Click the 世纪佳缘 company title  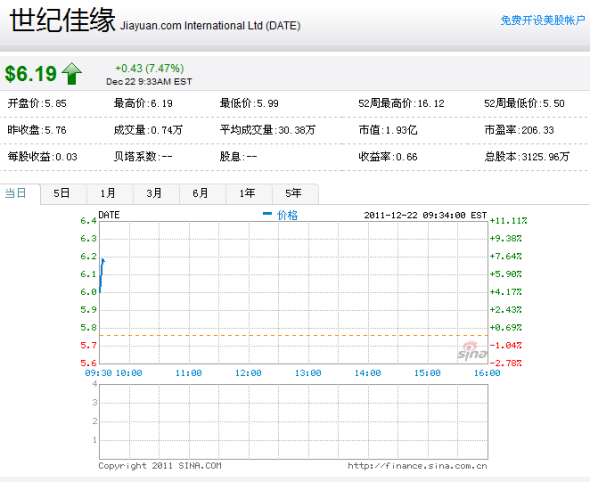pos(62,20)
